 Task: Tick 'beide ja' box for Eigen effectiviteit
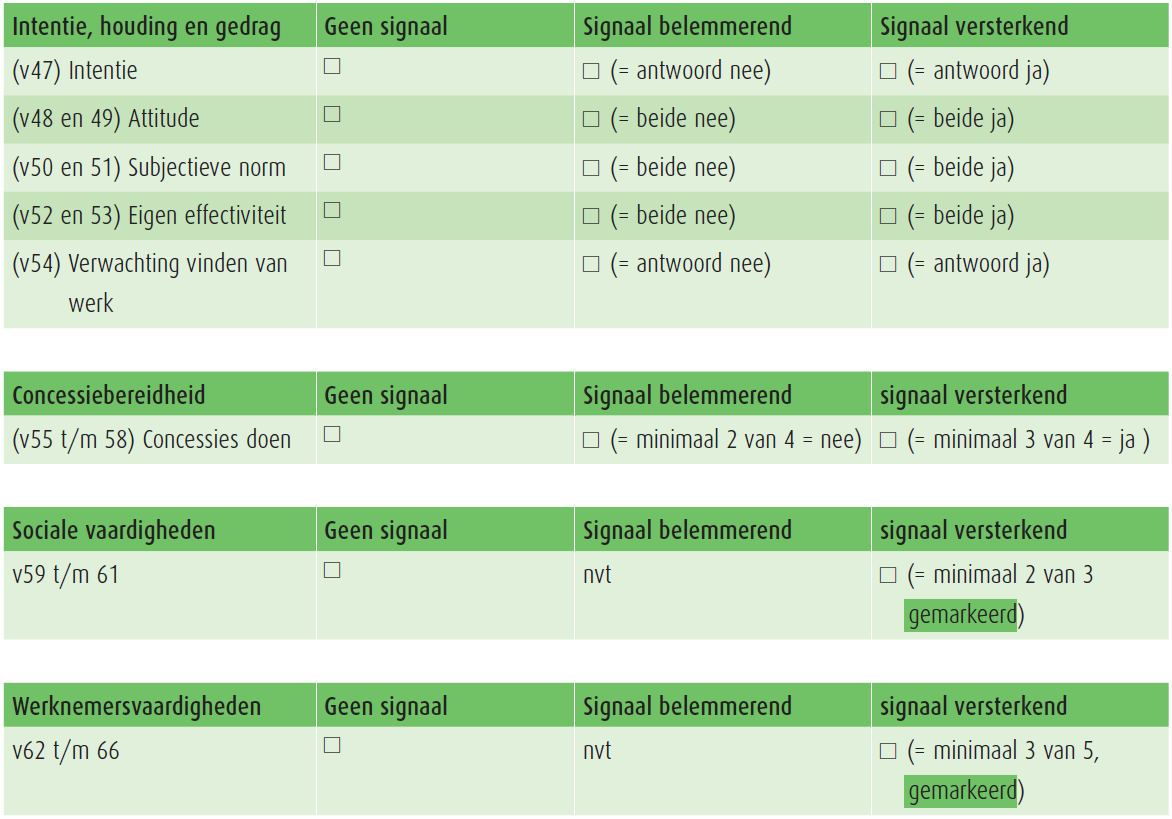click(888, 216)
